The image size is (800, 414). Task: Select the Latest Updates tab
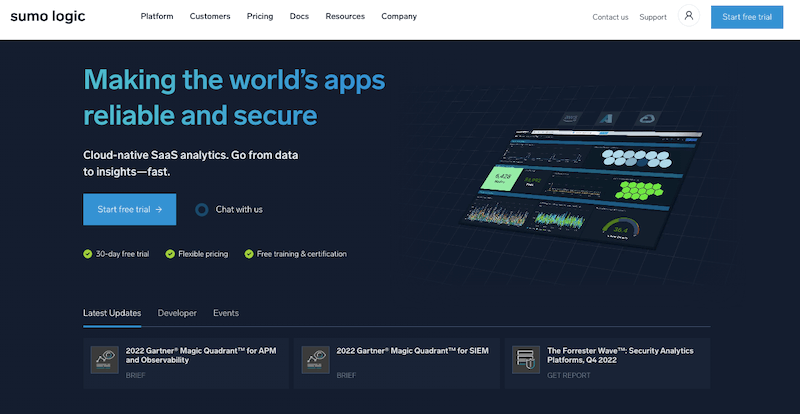(112, 313)
